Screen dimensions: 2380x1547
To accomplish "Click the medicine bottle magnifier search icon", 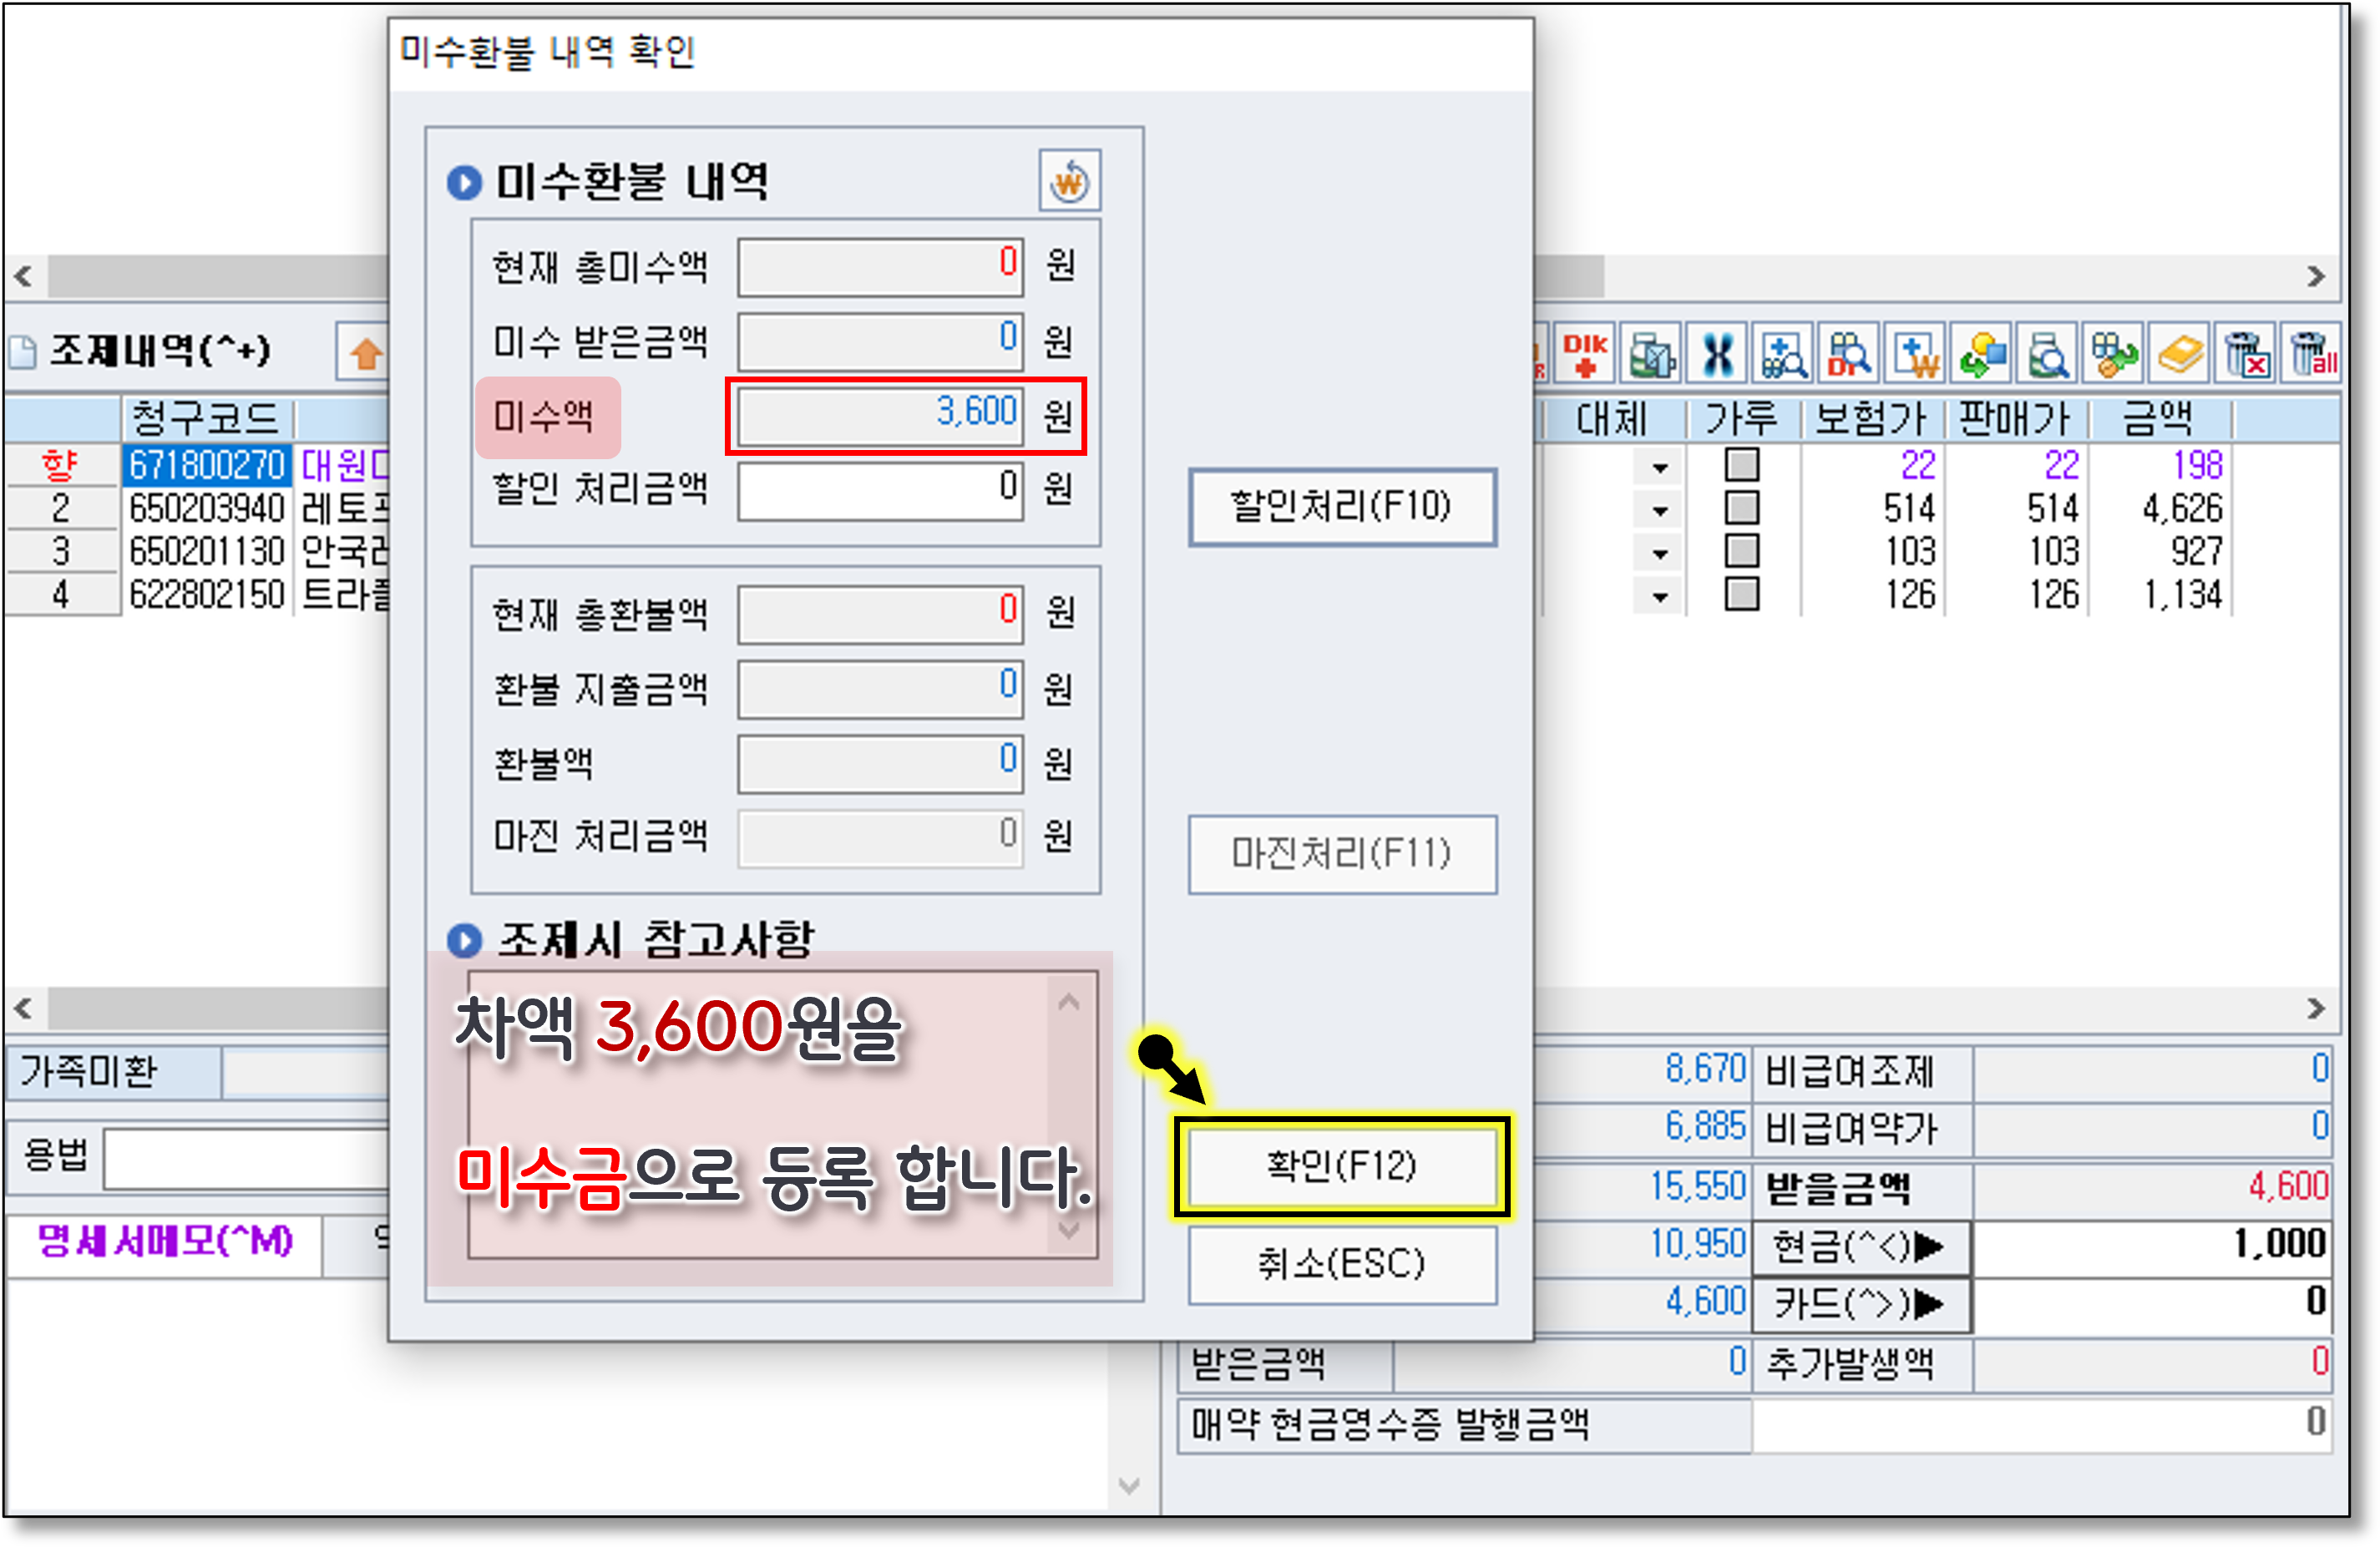I will point(2047,354).
